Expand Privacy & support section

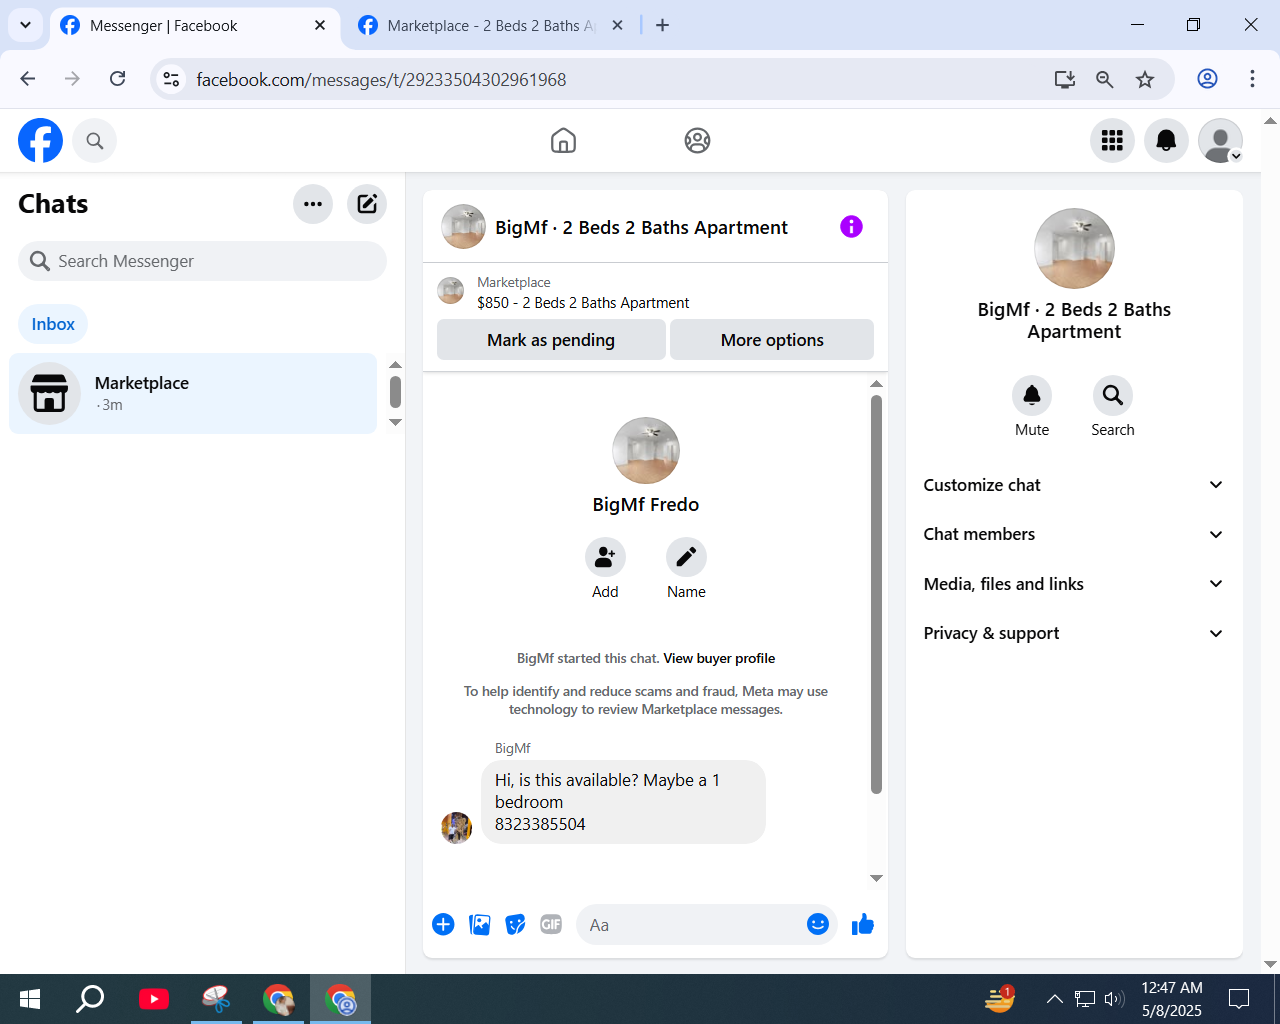1074,633
